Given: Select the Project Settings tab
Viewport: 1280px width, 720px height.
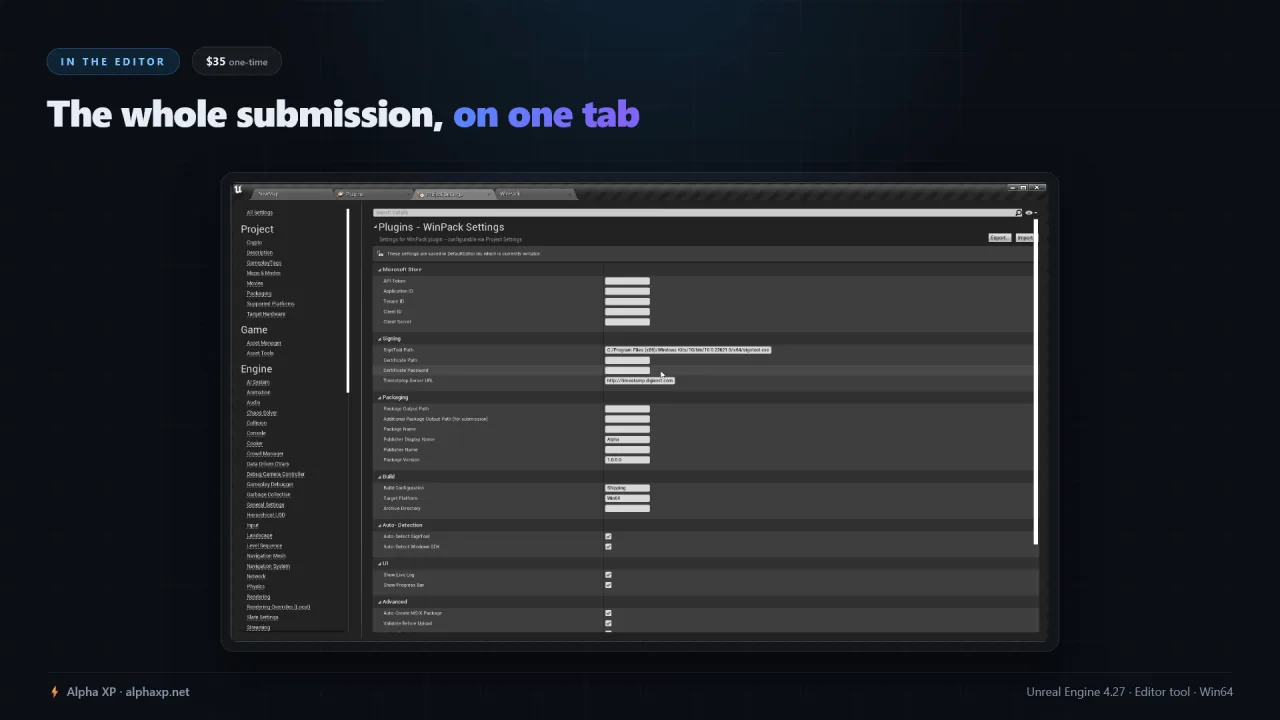Looking at the screenshot, I should click(453, 194).
